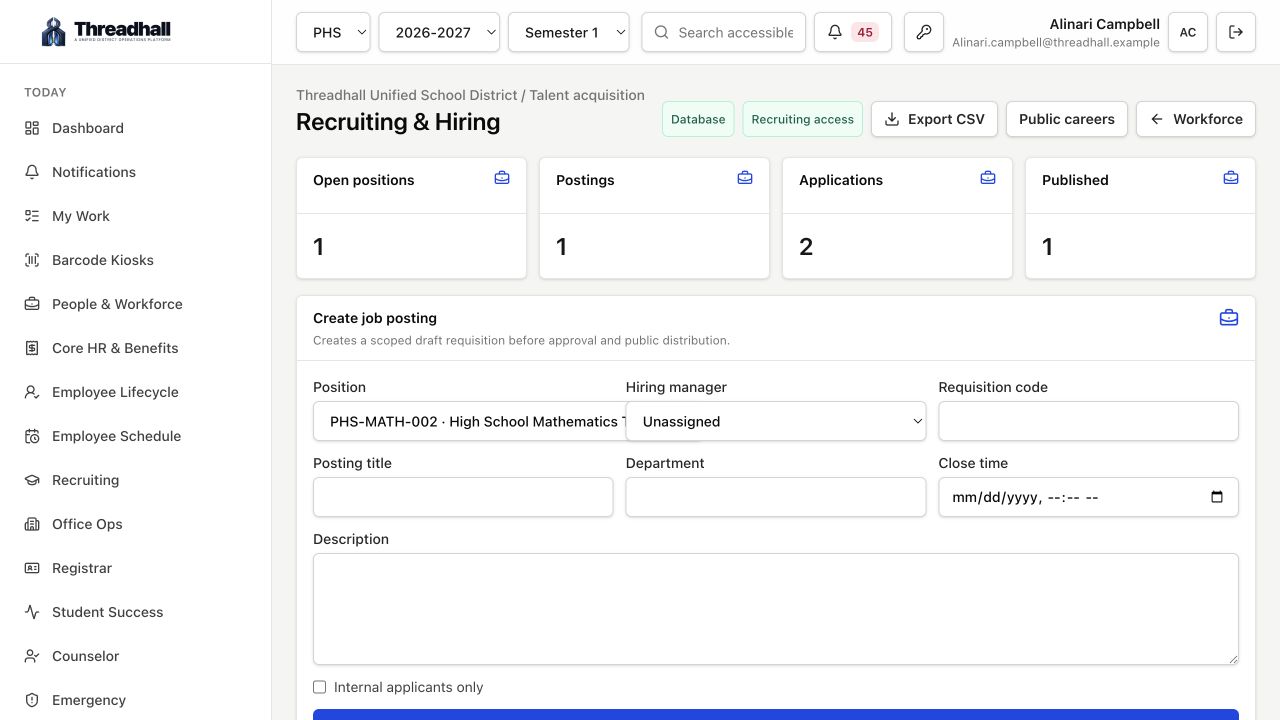Click the Posting title field
Image resolution: width=1280 pixels, height=720 pixels.
463,497
